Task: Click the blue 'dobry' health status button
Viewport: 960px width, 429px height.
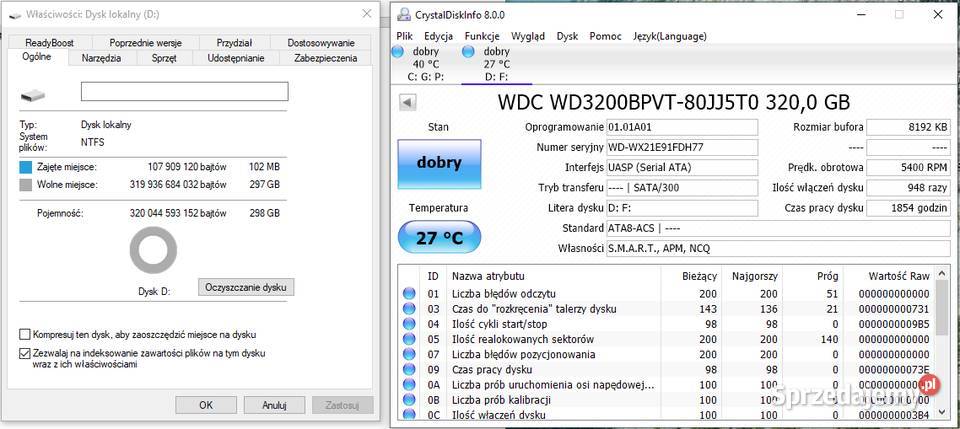Action: pyautogui.click(x=439, y=163)
